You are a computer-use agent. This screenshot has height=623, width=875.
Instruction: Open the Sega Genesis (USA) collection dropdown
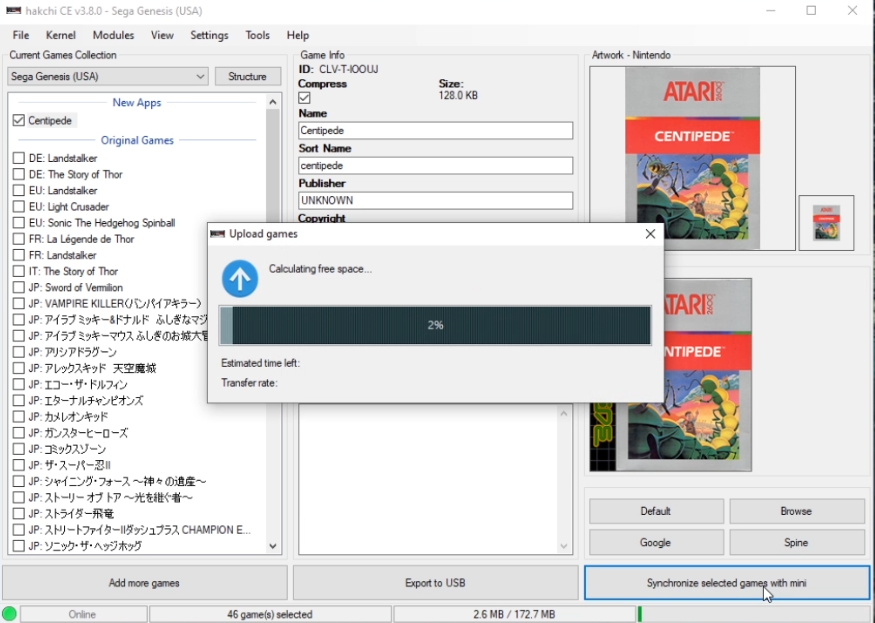(108, 76)
